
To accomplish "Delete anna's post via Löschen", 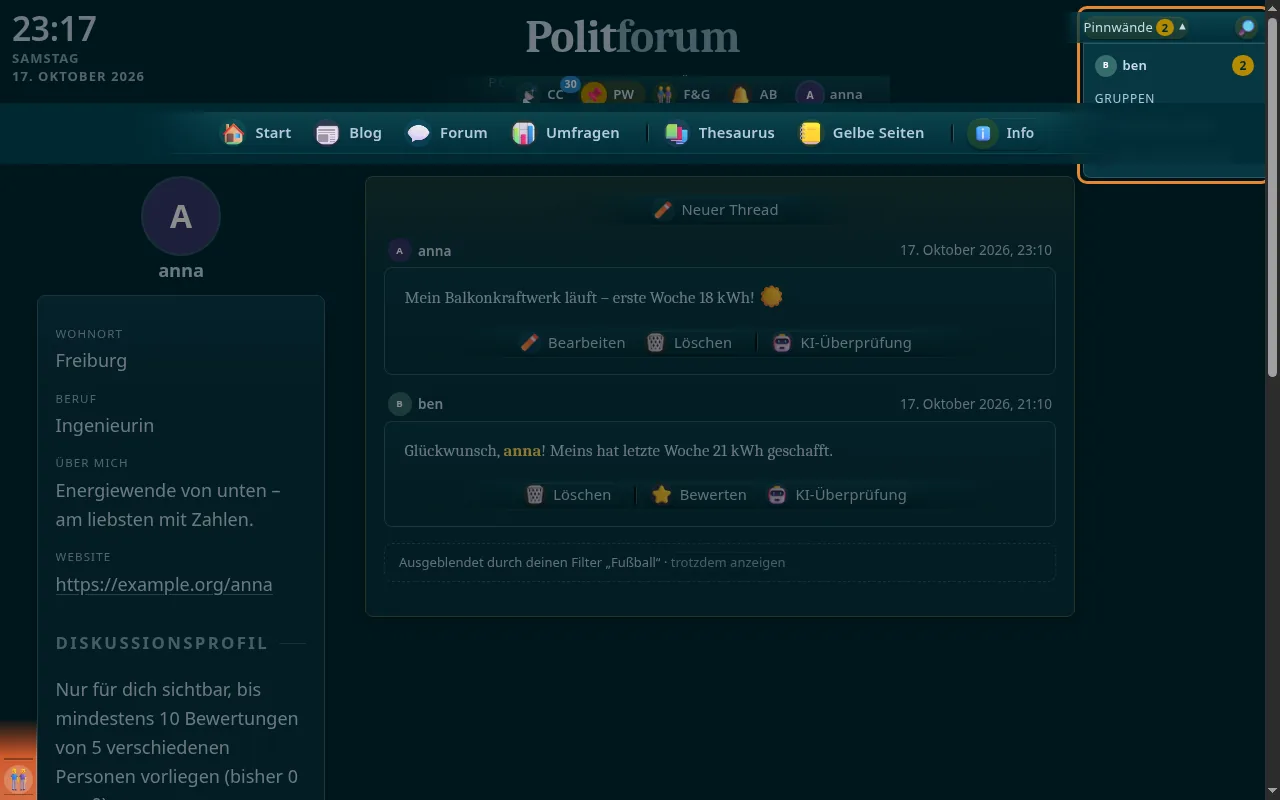I will pyautogui.click(x=689, y=343).
